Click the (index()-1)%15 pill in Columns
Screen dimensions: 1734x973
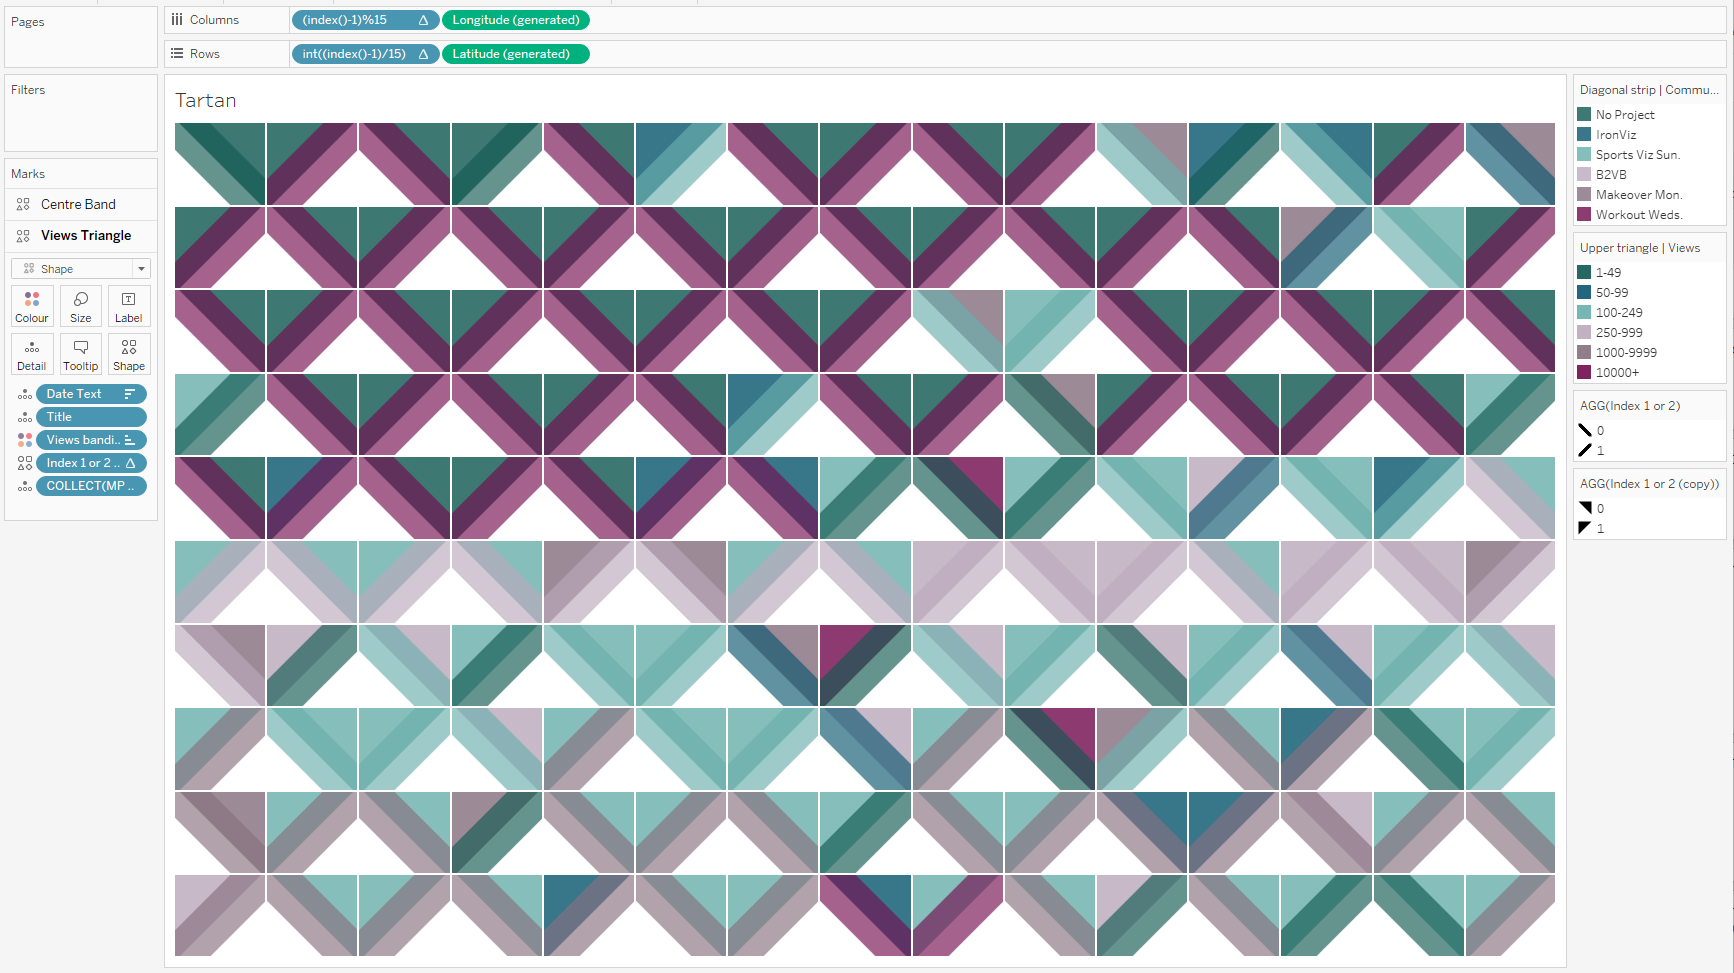365,20
